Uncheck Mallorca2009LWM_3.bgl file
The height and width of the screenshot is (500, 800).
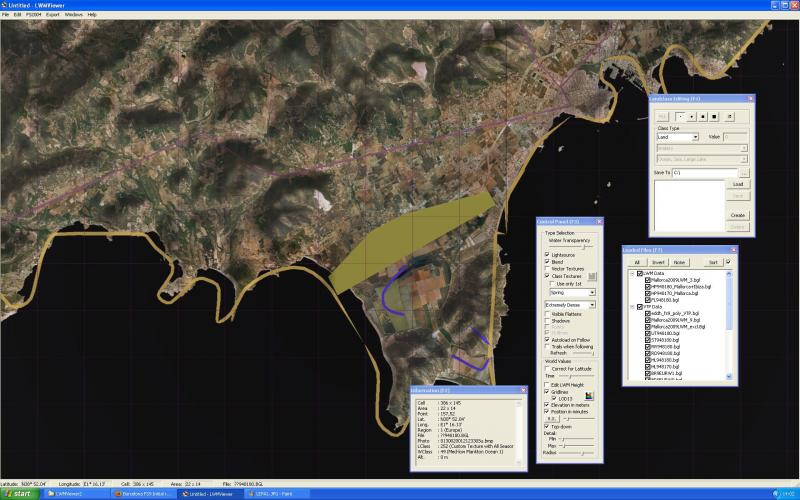[x=647, y=281]
